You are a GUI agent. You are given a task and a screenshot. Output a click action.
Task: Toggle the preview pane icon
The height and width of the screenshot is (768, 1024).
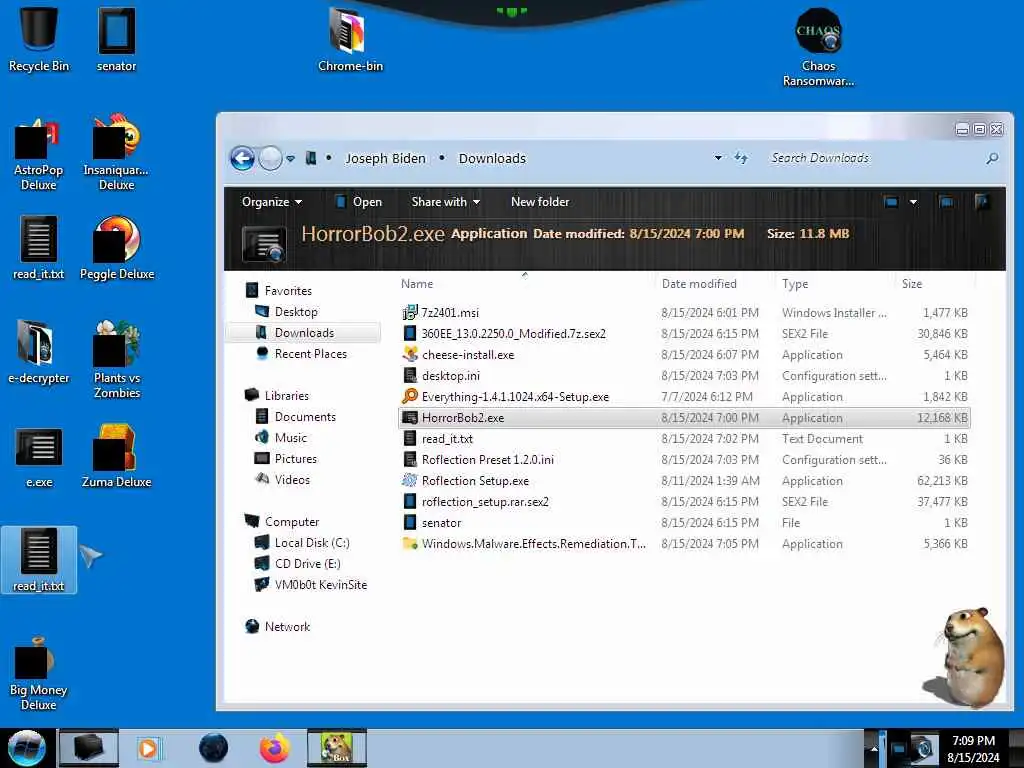(x=946, y=202)
